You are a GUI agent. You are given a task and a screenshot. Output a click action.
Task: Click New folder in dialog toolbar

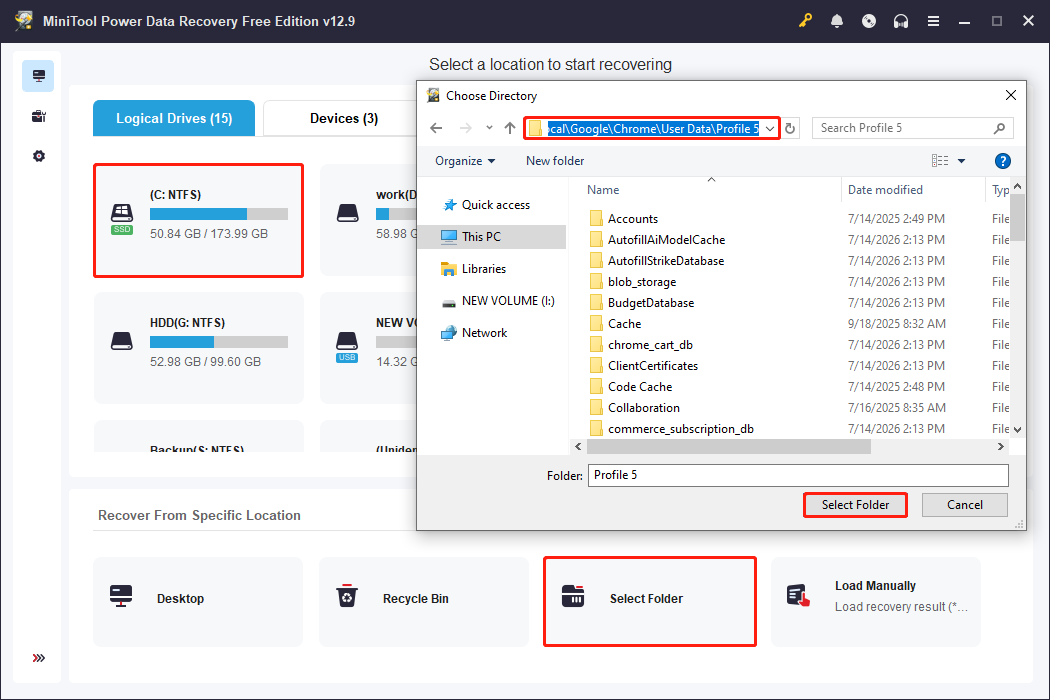pos(554,161)
